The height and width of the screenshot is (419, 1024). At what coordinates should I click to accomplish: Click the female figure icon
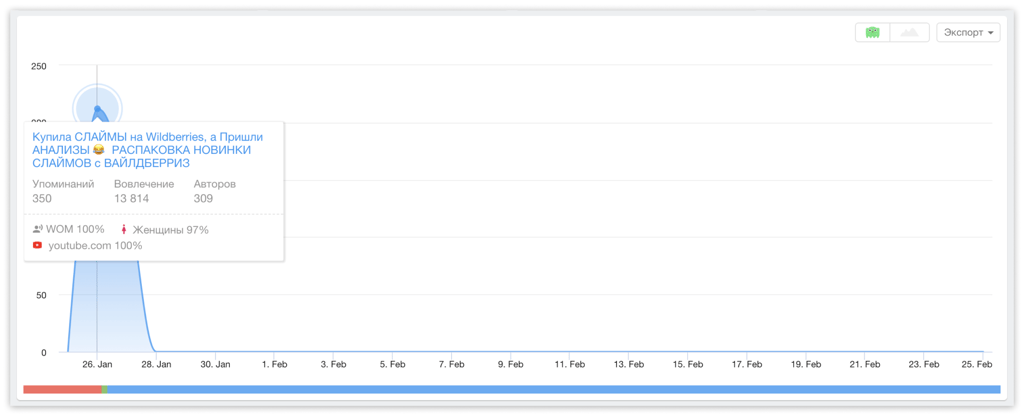tap(124, 229)
